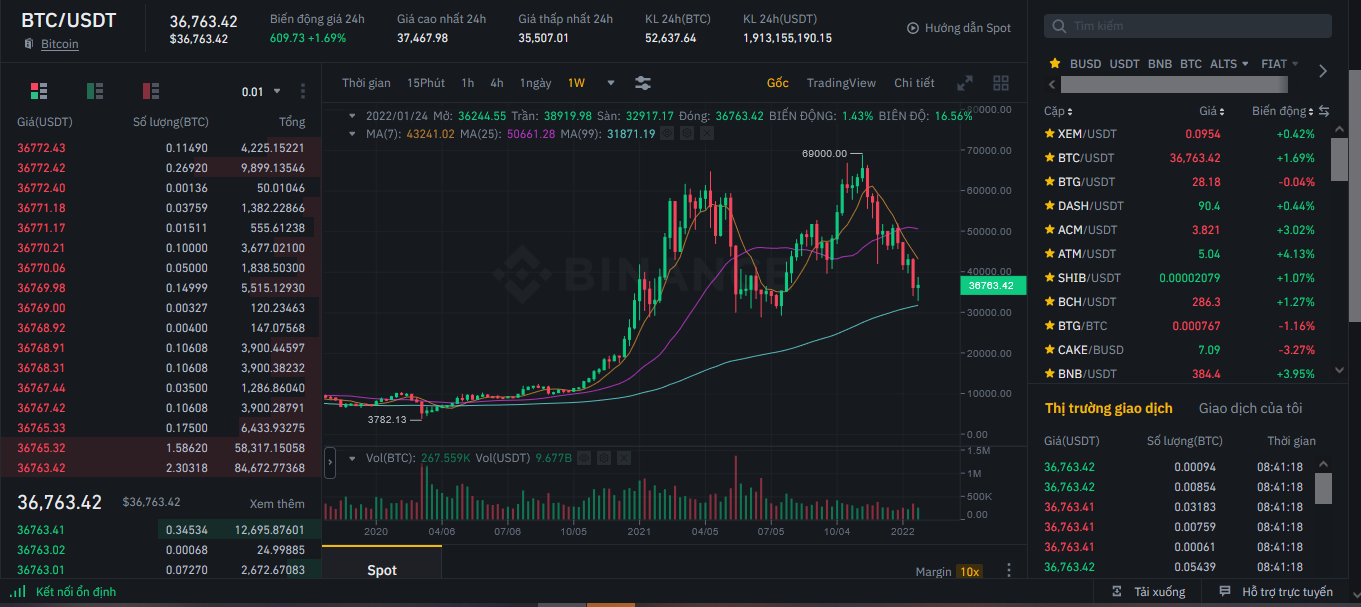Click the online support chat icon

pos(1224,592)
